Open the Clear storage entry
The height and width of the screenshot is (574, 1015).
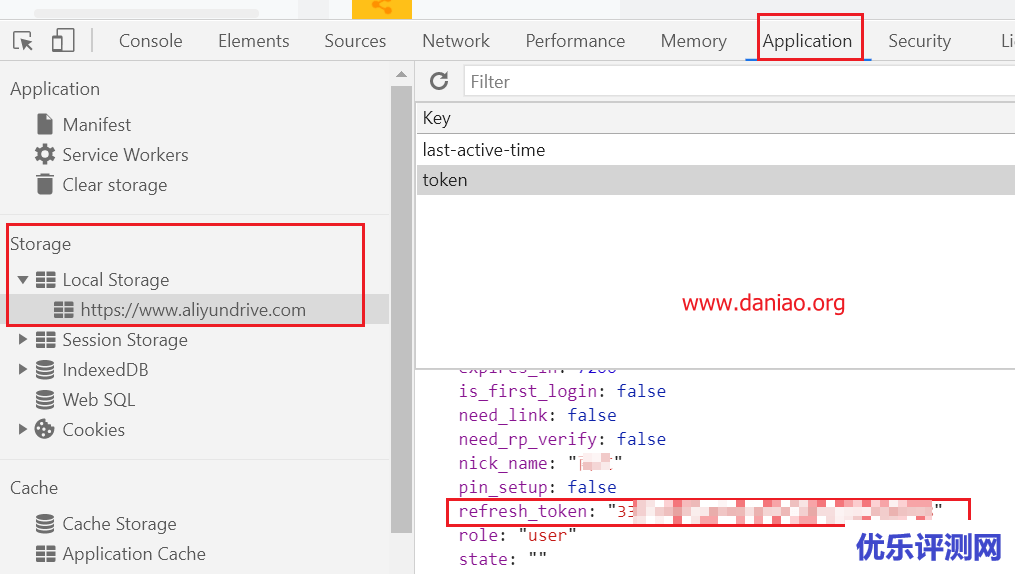115,185
